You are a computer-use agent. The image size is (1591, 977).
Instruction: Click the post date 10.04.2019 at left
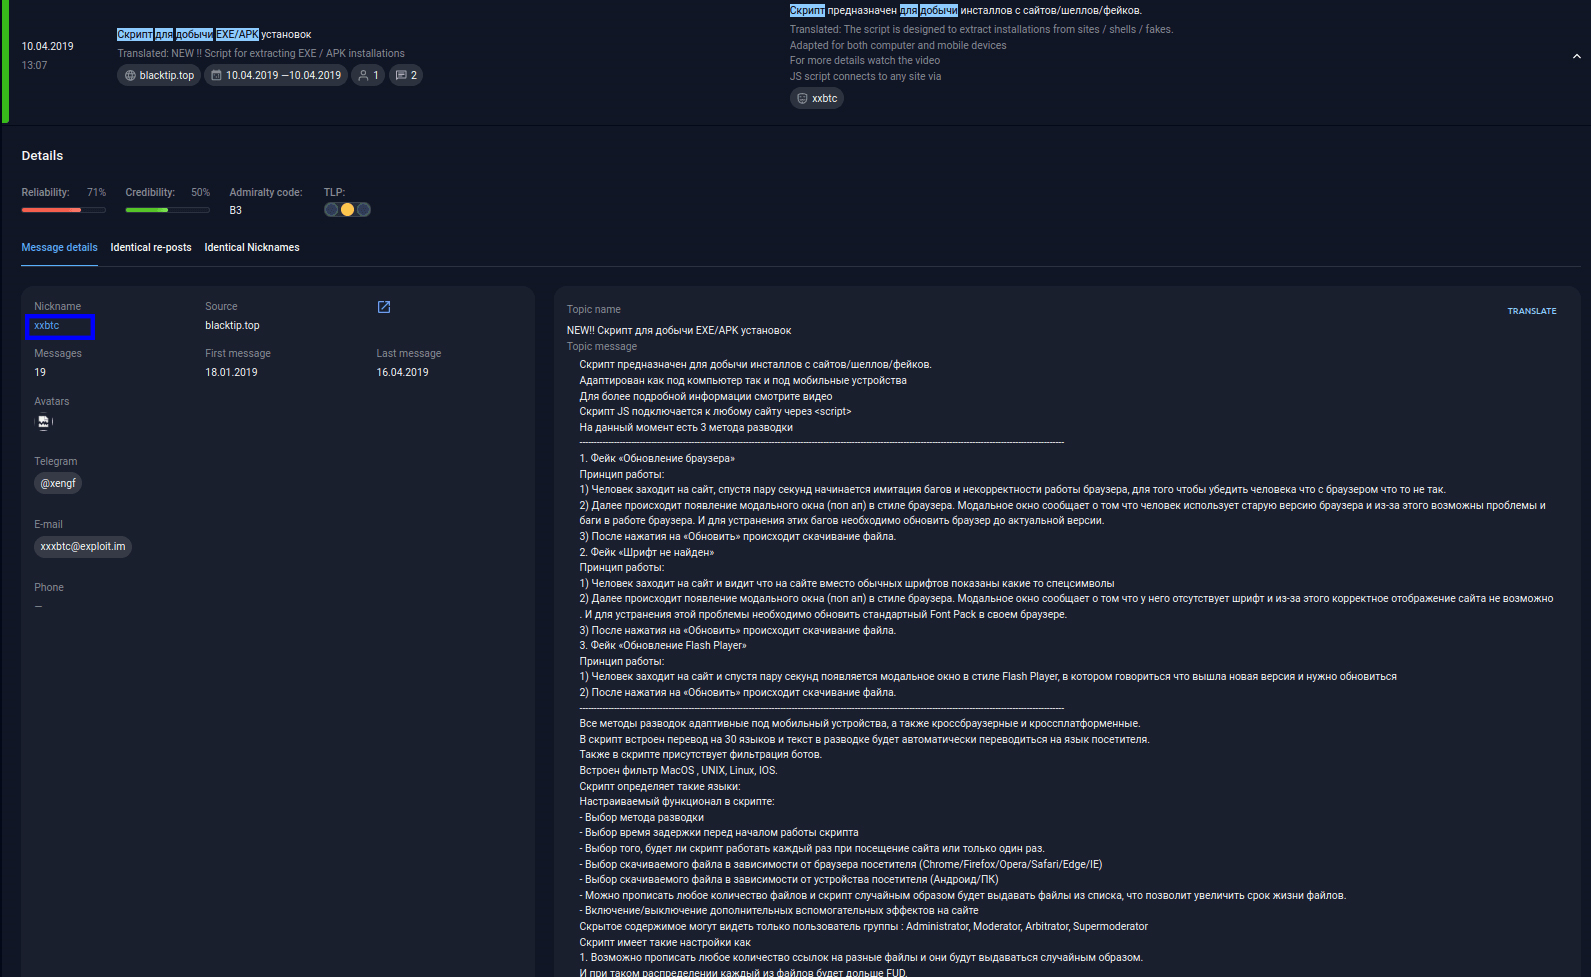click(48, 46)
